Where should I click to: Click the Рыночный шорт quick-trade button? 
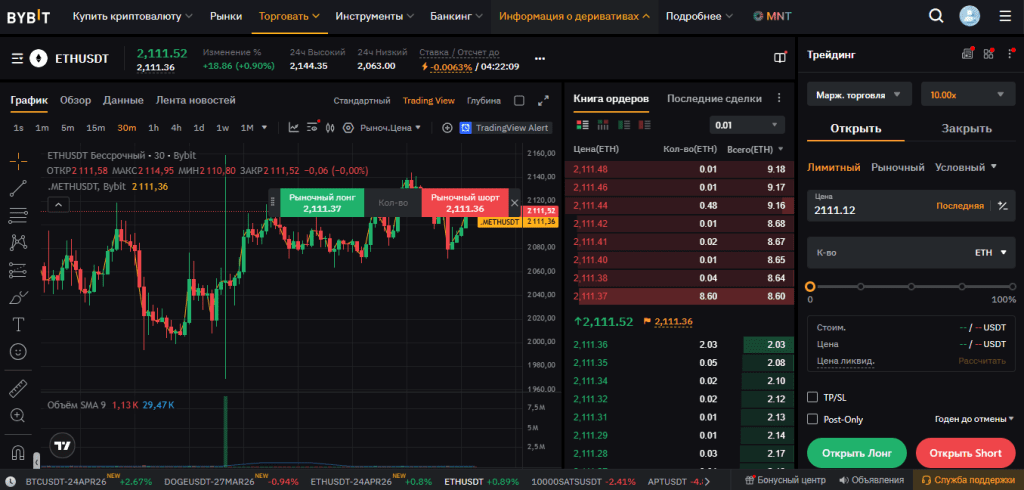pyautogui.click(x=466, y=203)
